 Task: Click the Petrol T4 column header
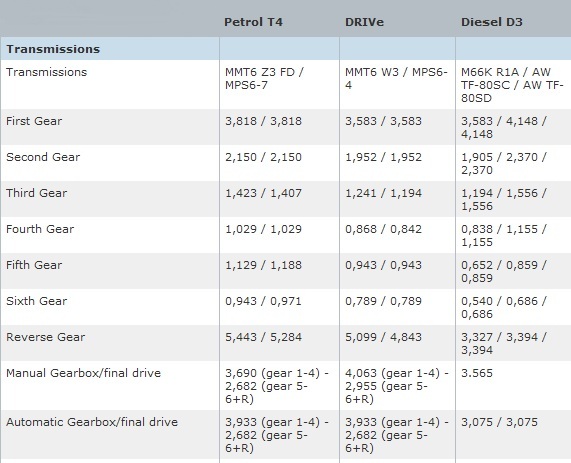point(253,22)
